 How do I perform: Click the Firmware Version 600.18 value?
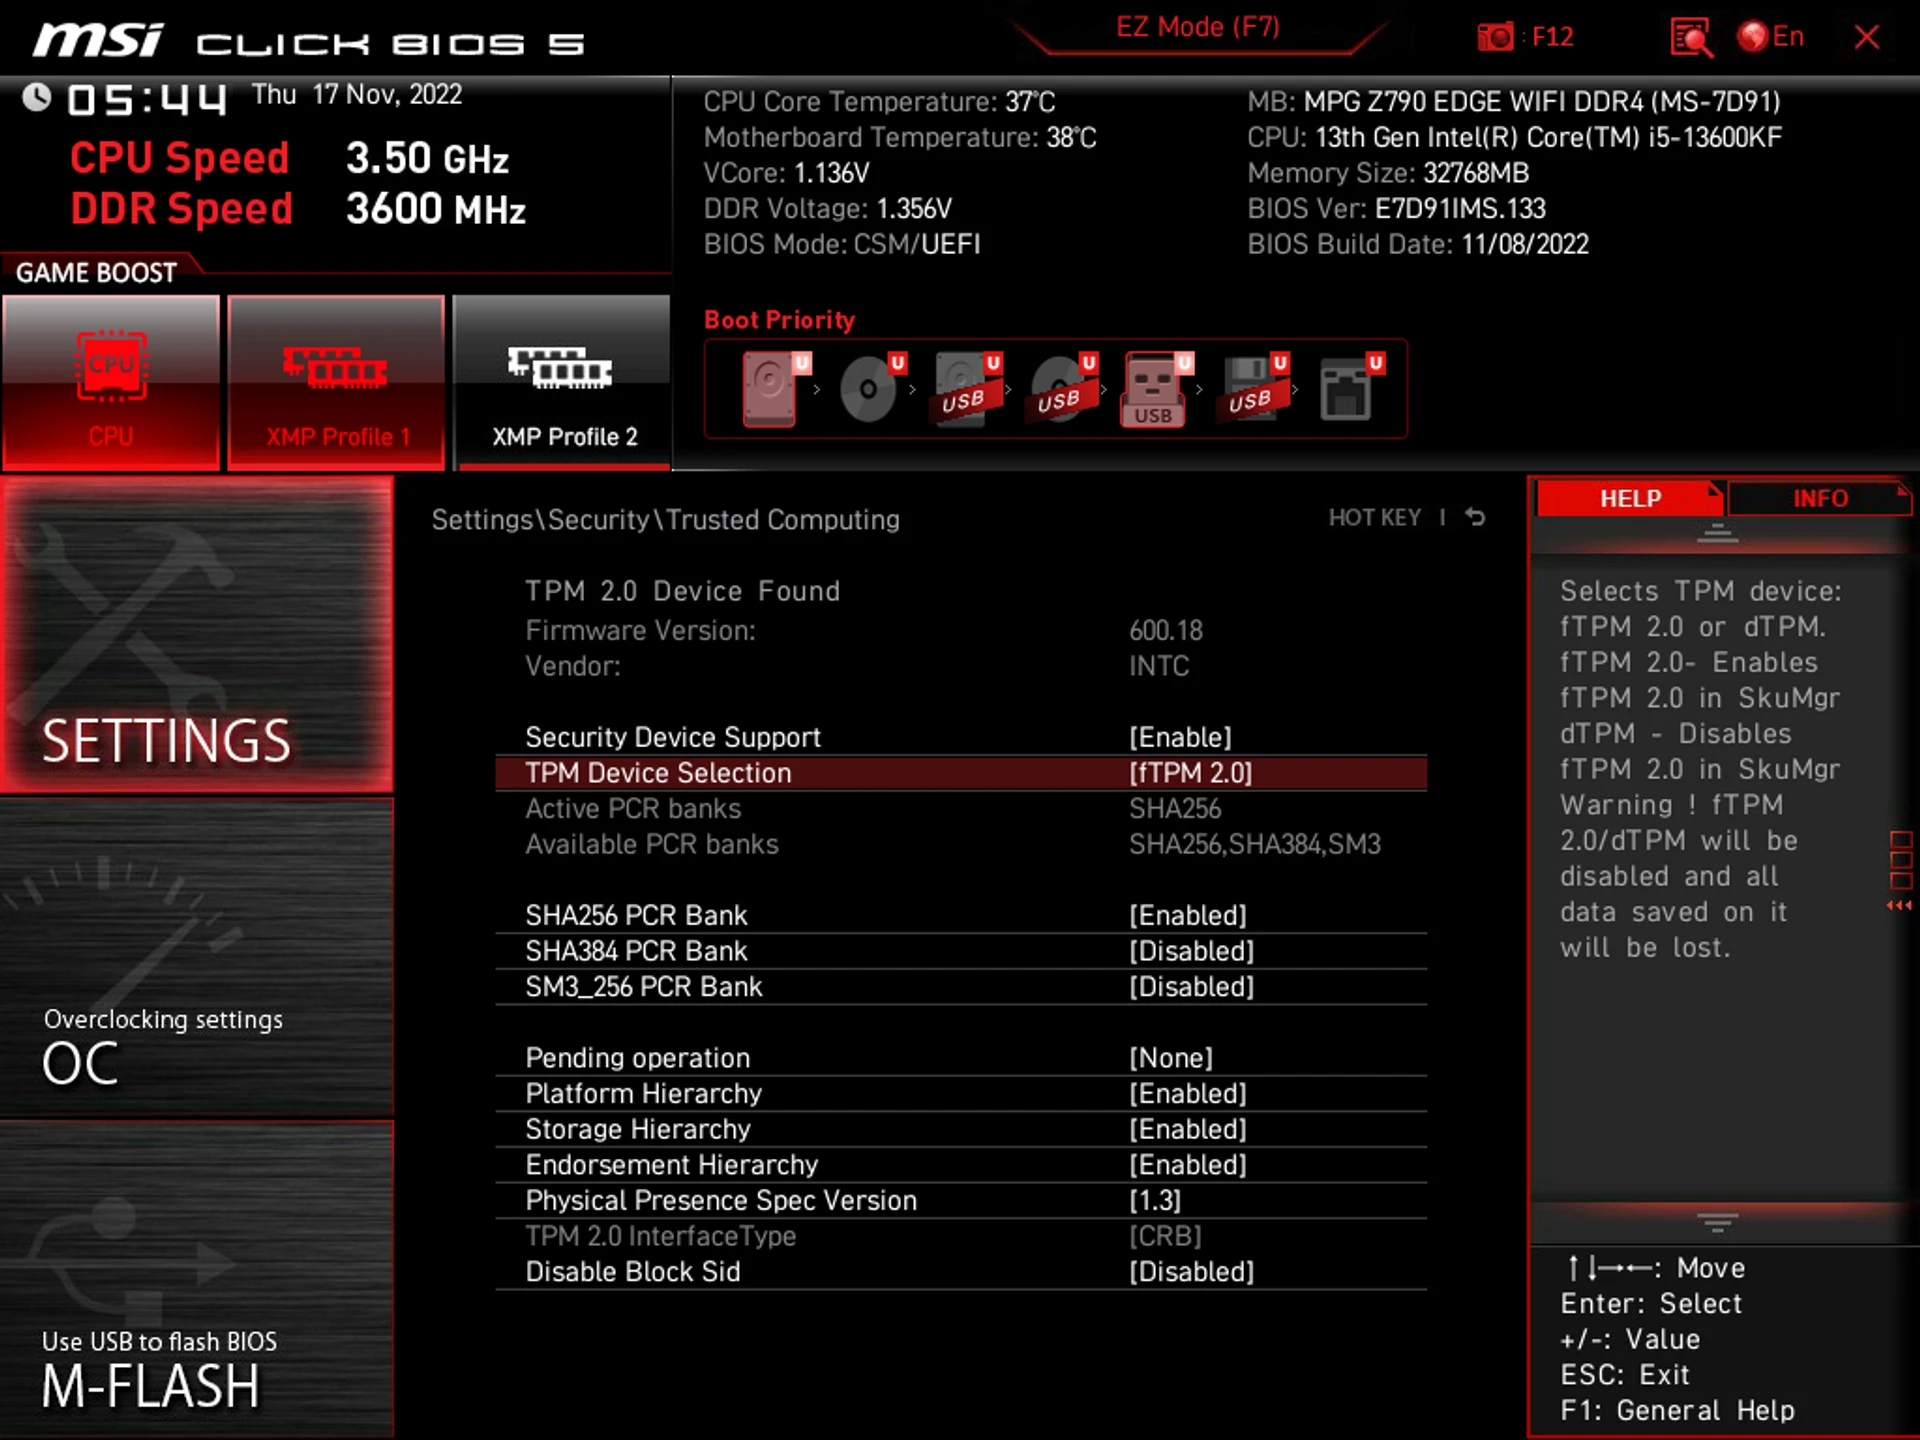click(x=1166, y=631)
